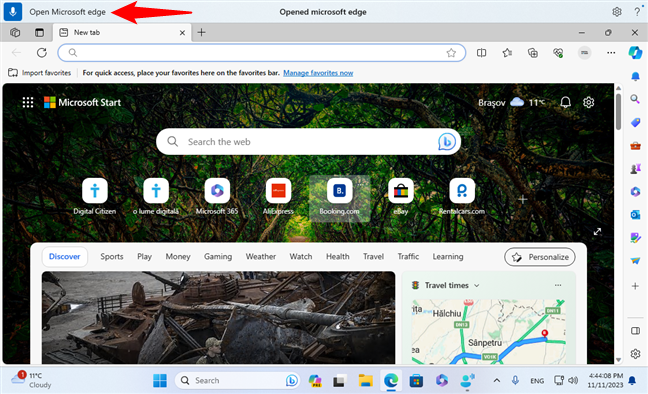Open the Favorites hub

click(507, 53)
